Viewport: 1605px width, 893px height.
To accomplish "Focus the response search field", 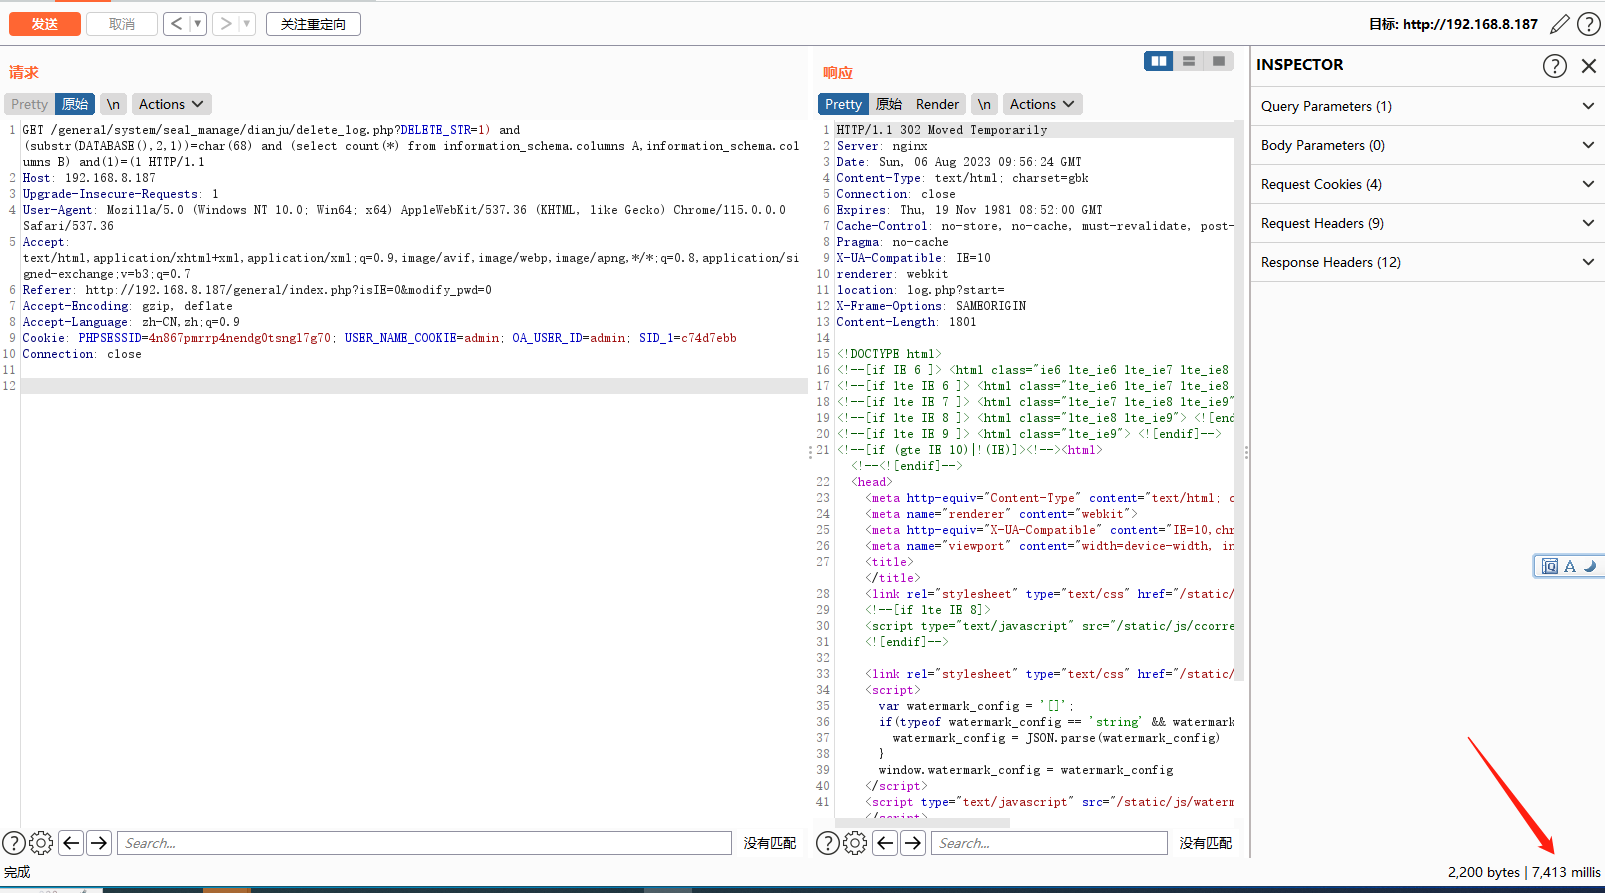I will click(x=1049, y=843).
